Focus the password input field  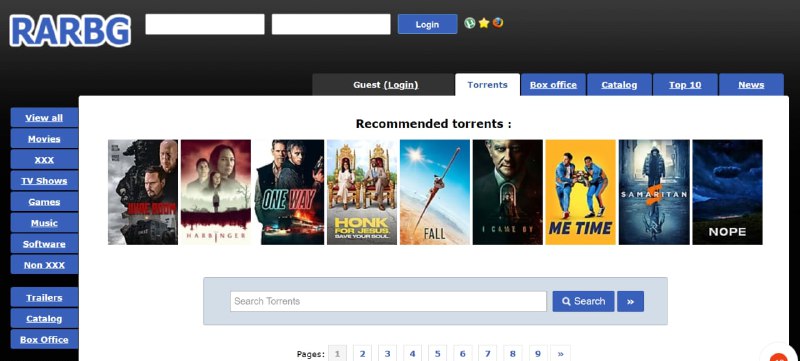point(331,24)
